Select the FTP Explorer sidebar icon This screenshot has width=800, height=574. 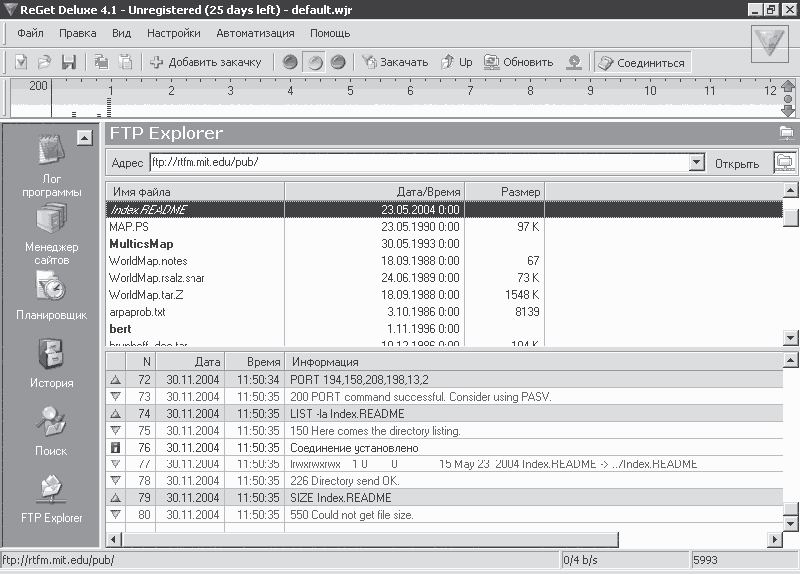(x=51, y=491)
